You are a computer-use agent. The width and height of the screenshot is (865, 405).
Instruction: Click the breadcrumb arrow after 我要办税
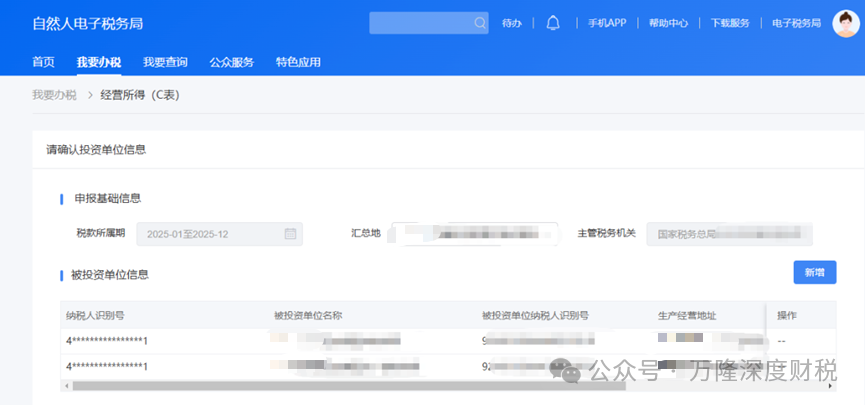88,95
